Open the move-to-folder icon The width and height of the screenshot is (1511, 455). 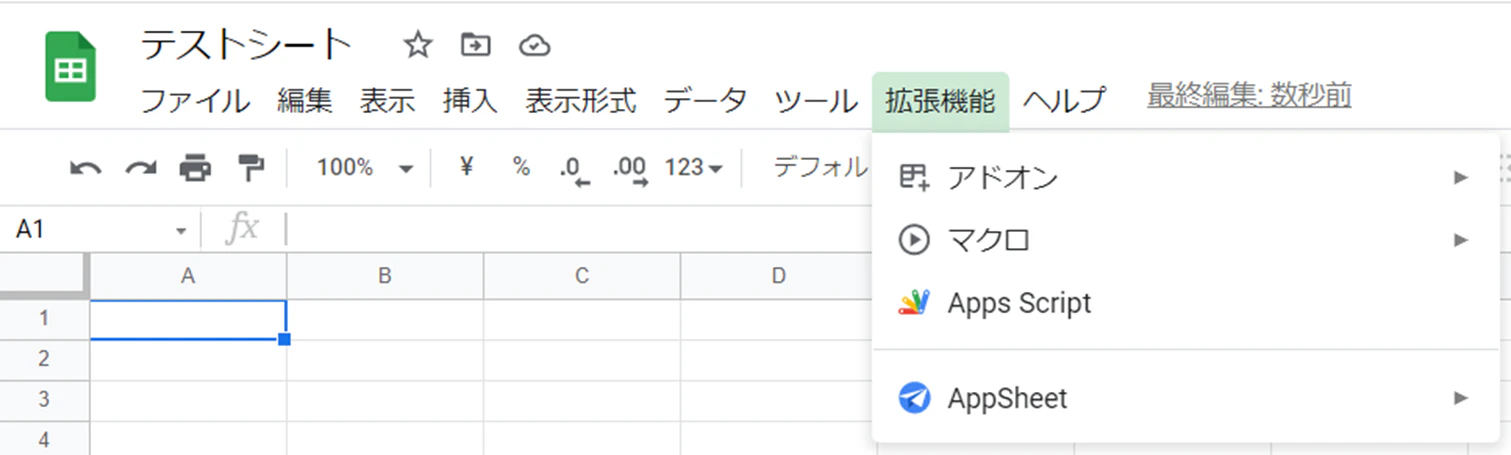(475, 44)
